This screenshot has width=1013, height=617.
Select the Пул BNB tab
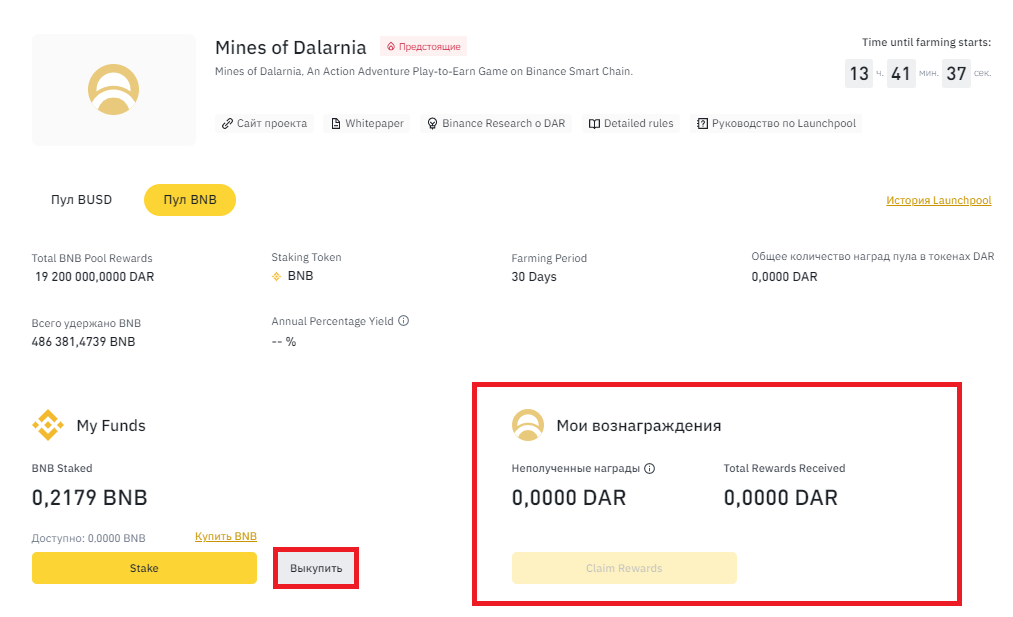190,200
